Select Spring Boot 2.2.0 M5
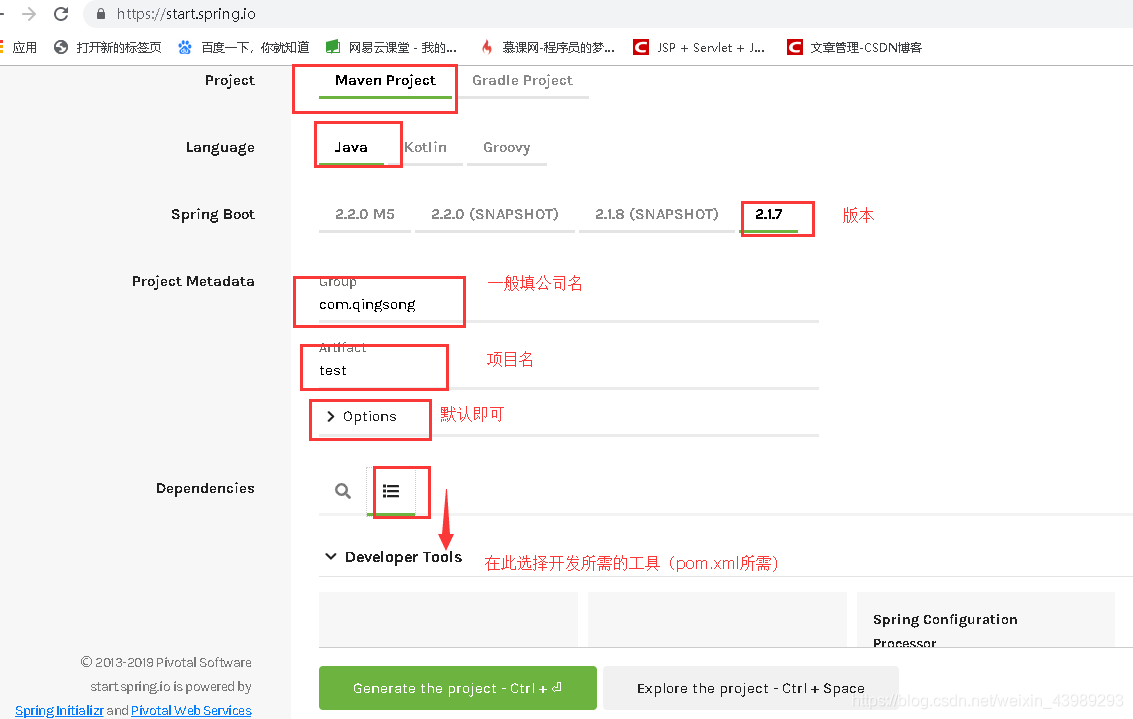1133x719 pixels. (365, 215)
